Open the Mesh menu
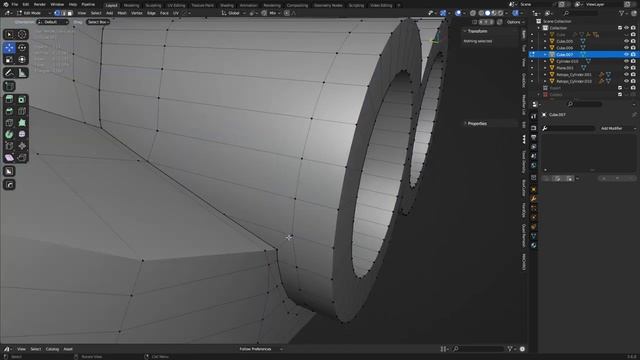Screen dimensions: 640x360 tap(122, 13)
